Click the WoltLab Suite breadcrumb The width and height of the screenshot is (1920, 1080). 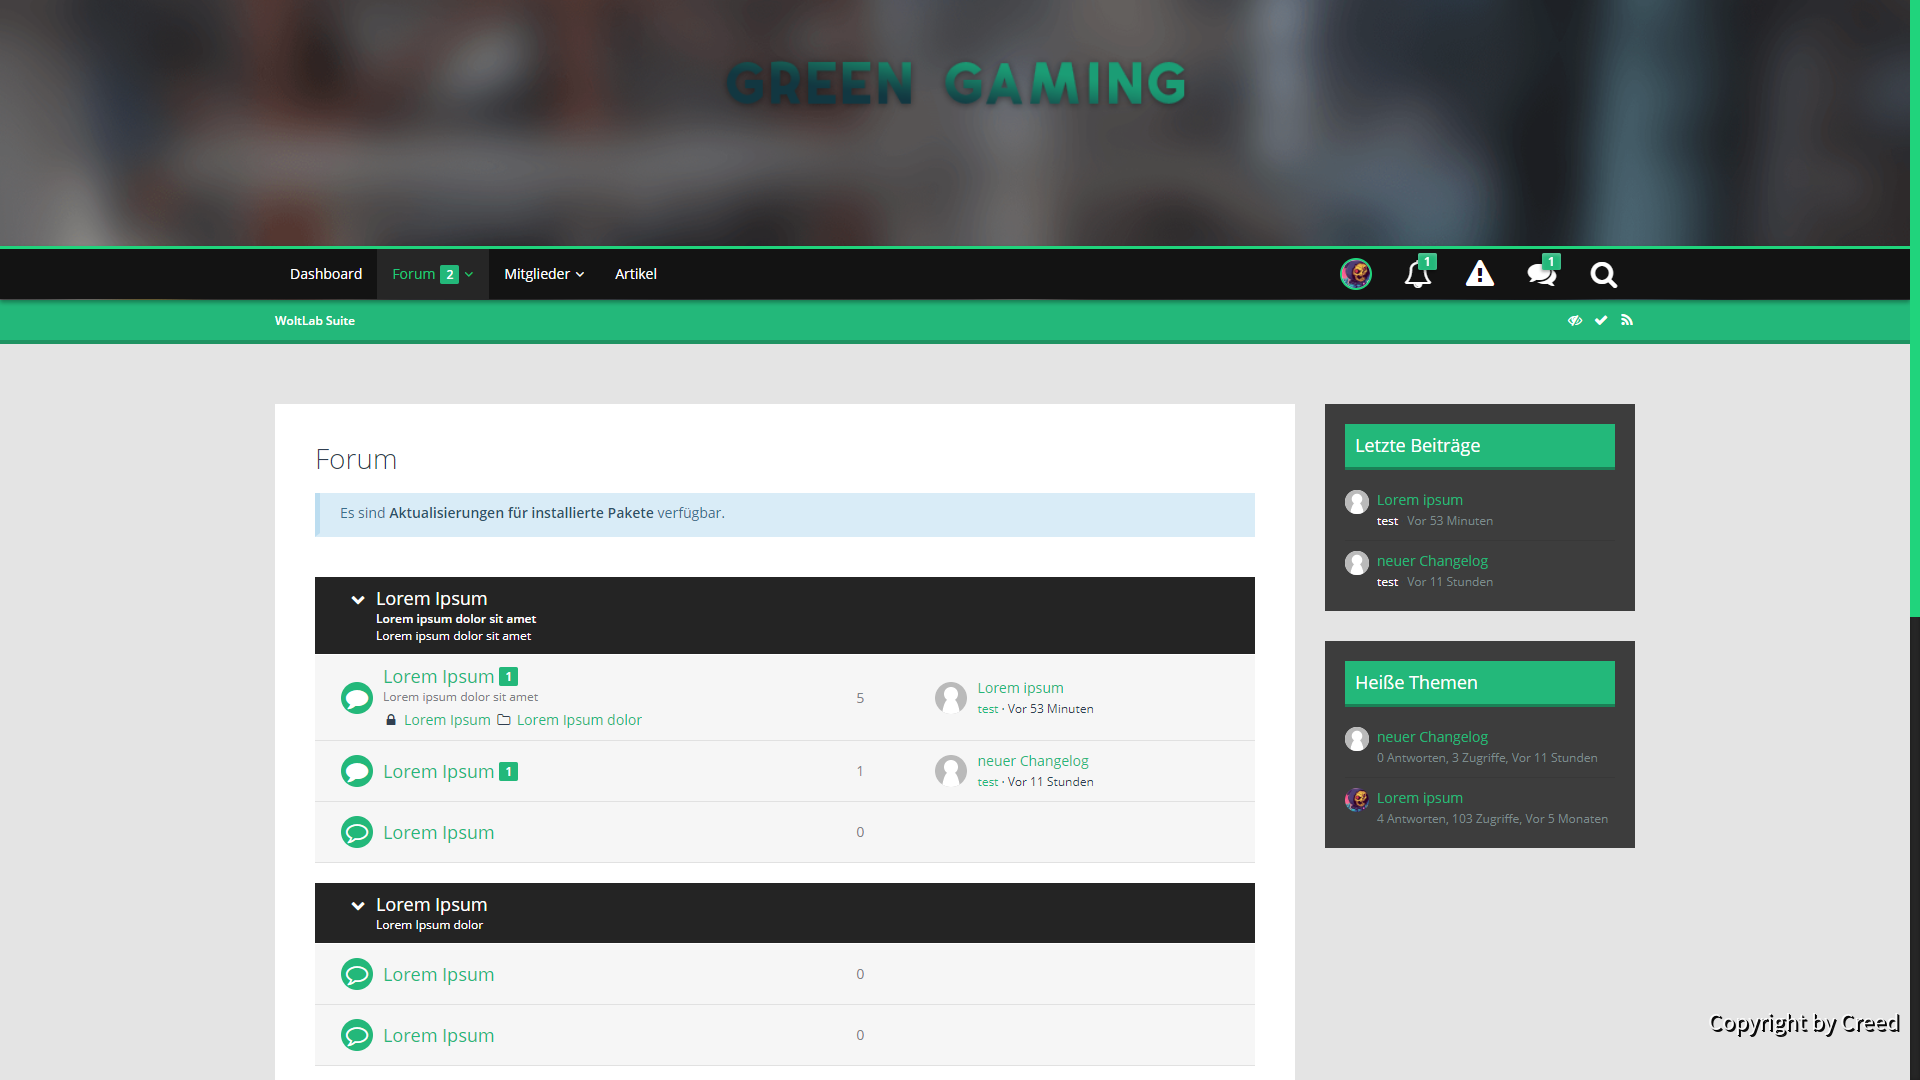coord(315,321)
